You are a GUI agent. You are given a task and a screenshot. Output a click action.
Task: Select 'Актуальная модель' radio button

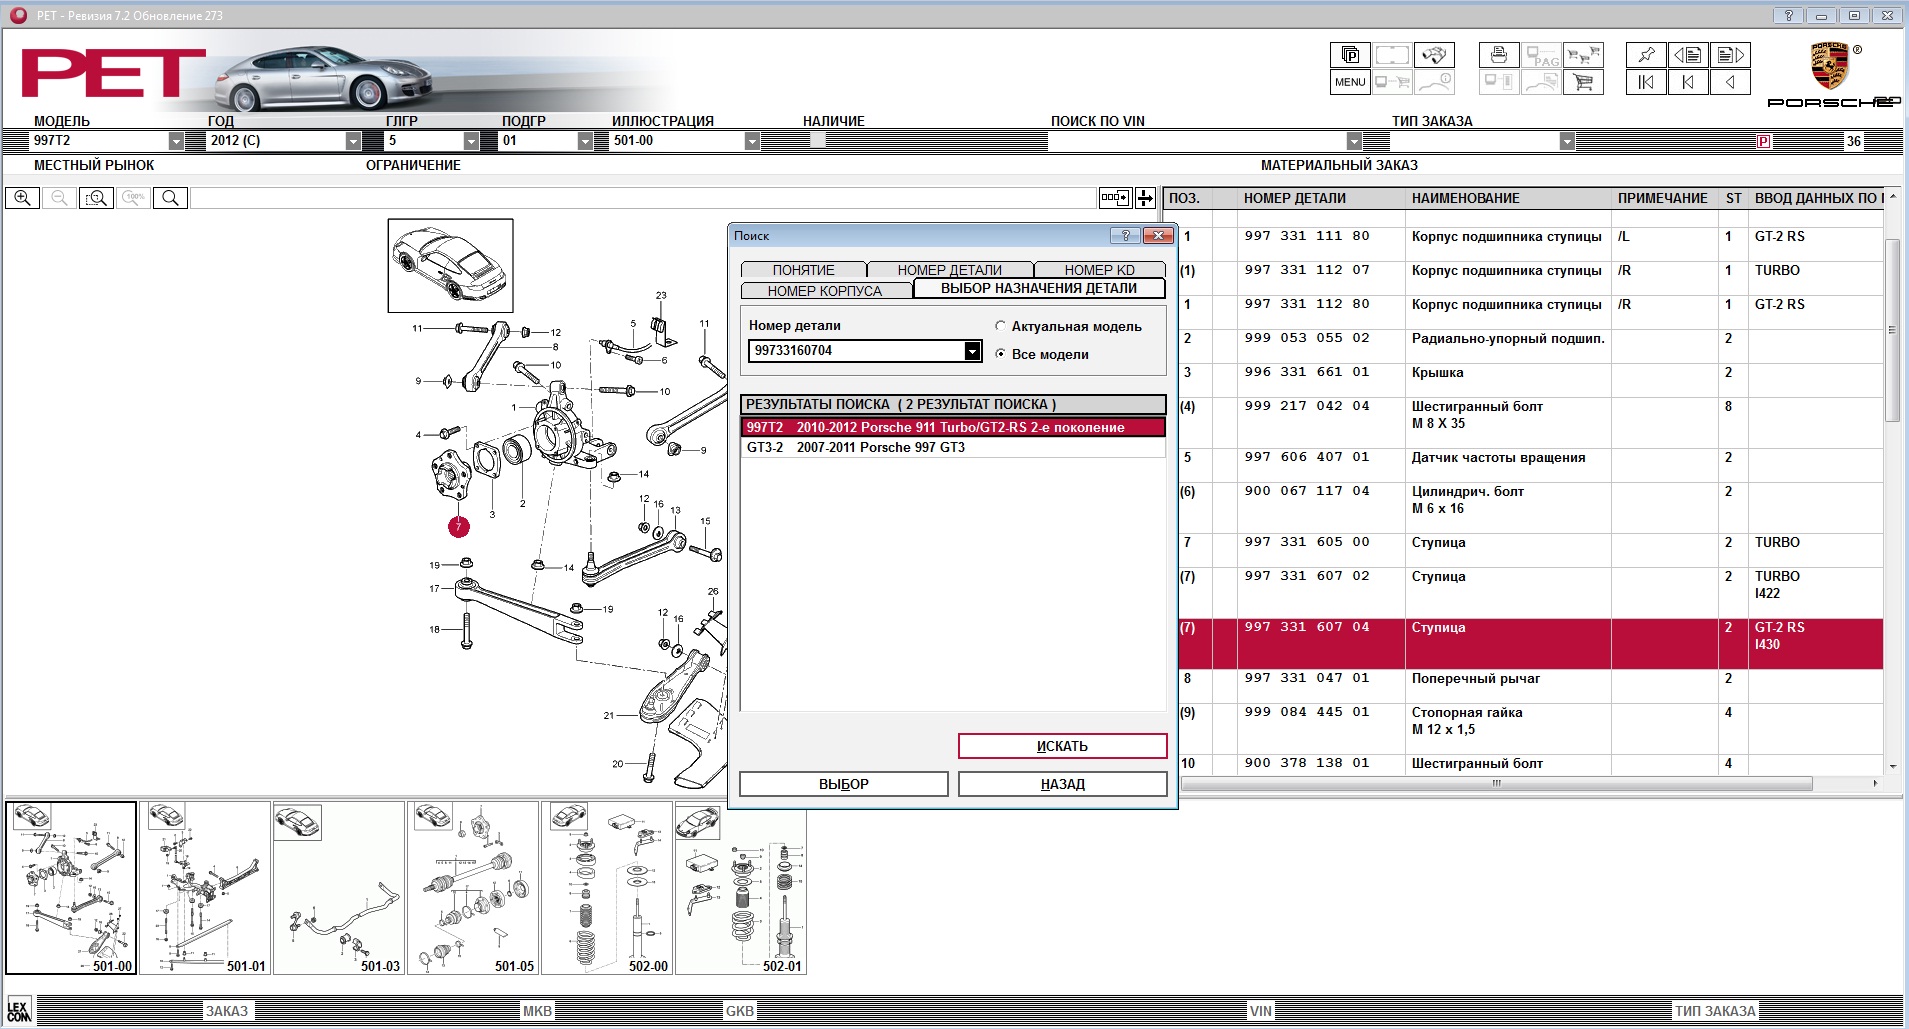pyautogui.click(x=1000, y=326)
